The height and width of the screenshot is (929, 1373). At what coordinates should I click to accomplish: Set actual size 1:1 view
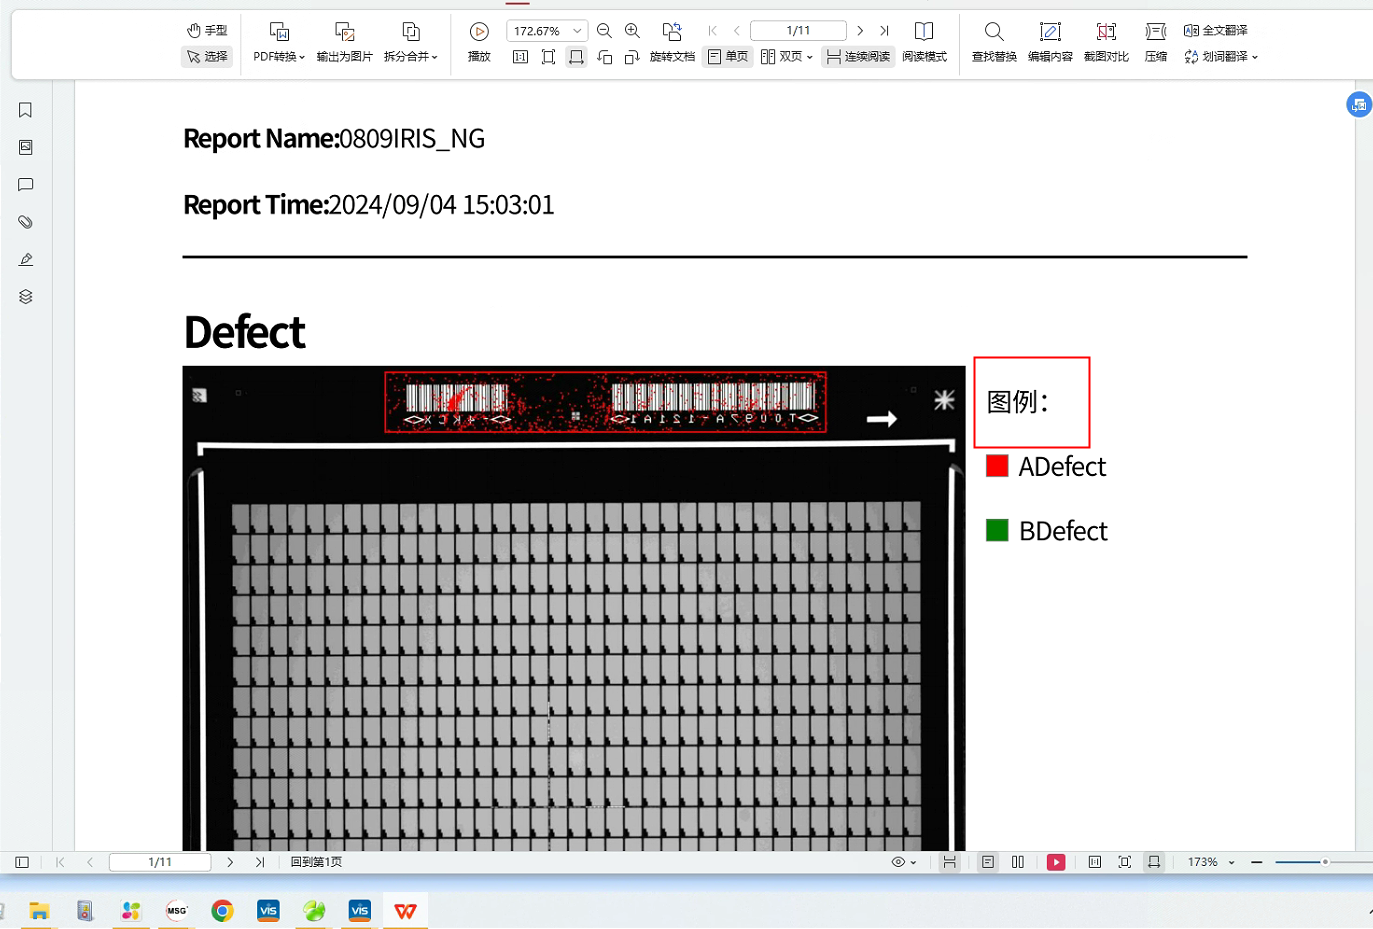520,57
